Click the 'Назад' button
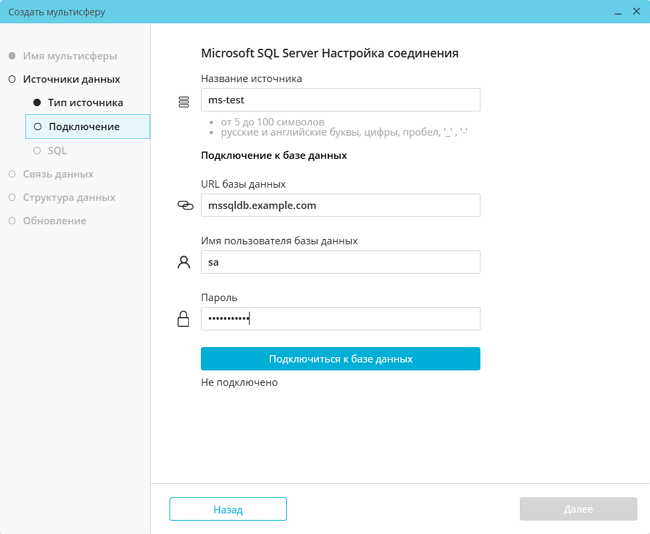 pyautogui.click(x=228, y=509)
